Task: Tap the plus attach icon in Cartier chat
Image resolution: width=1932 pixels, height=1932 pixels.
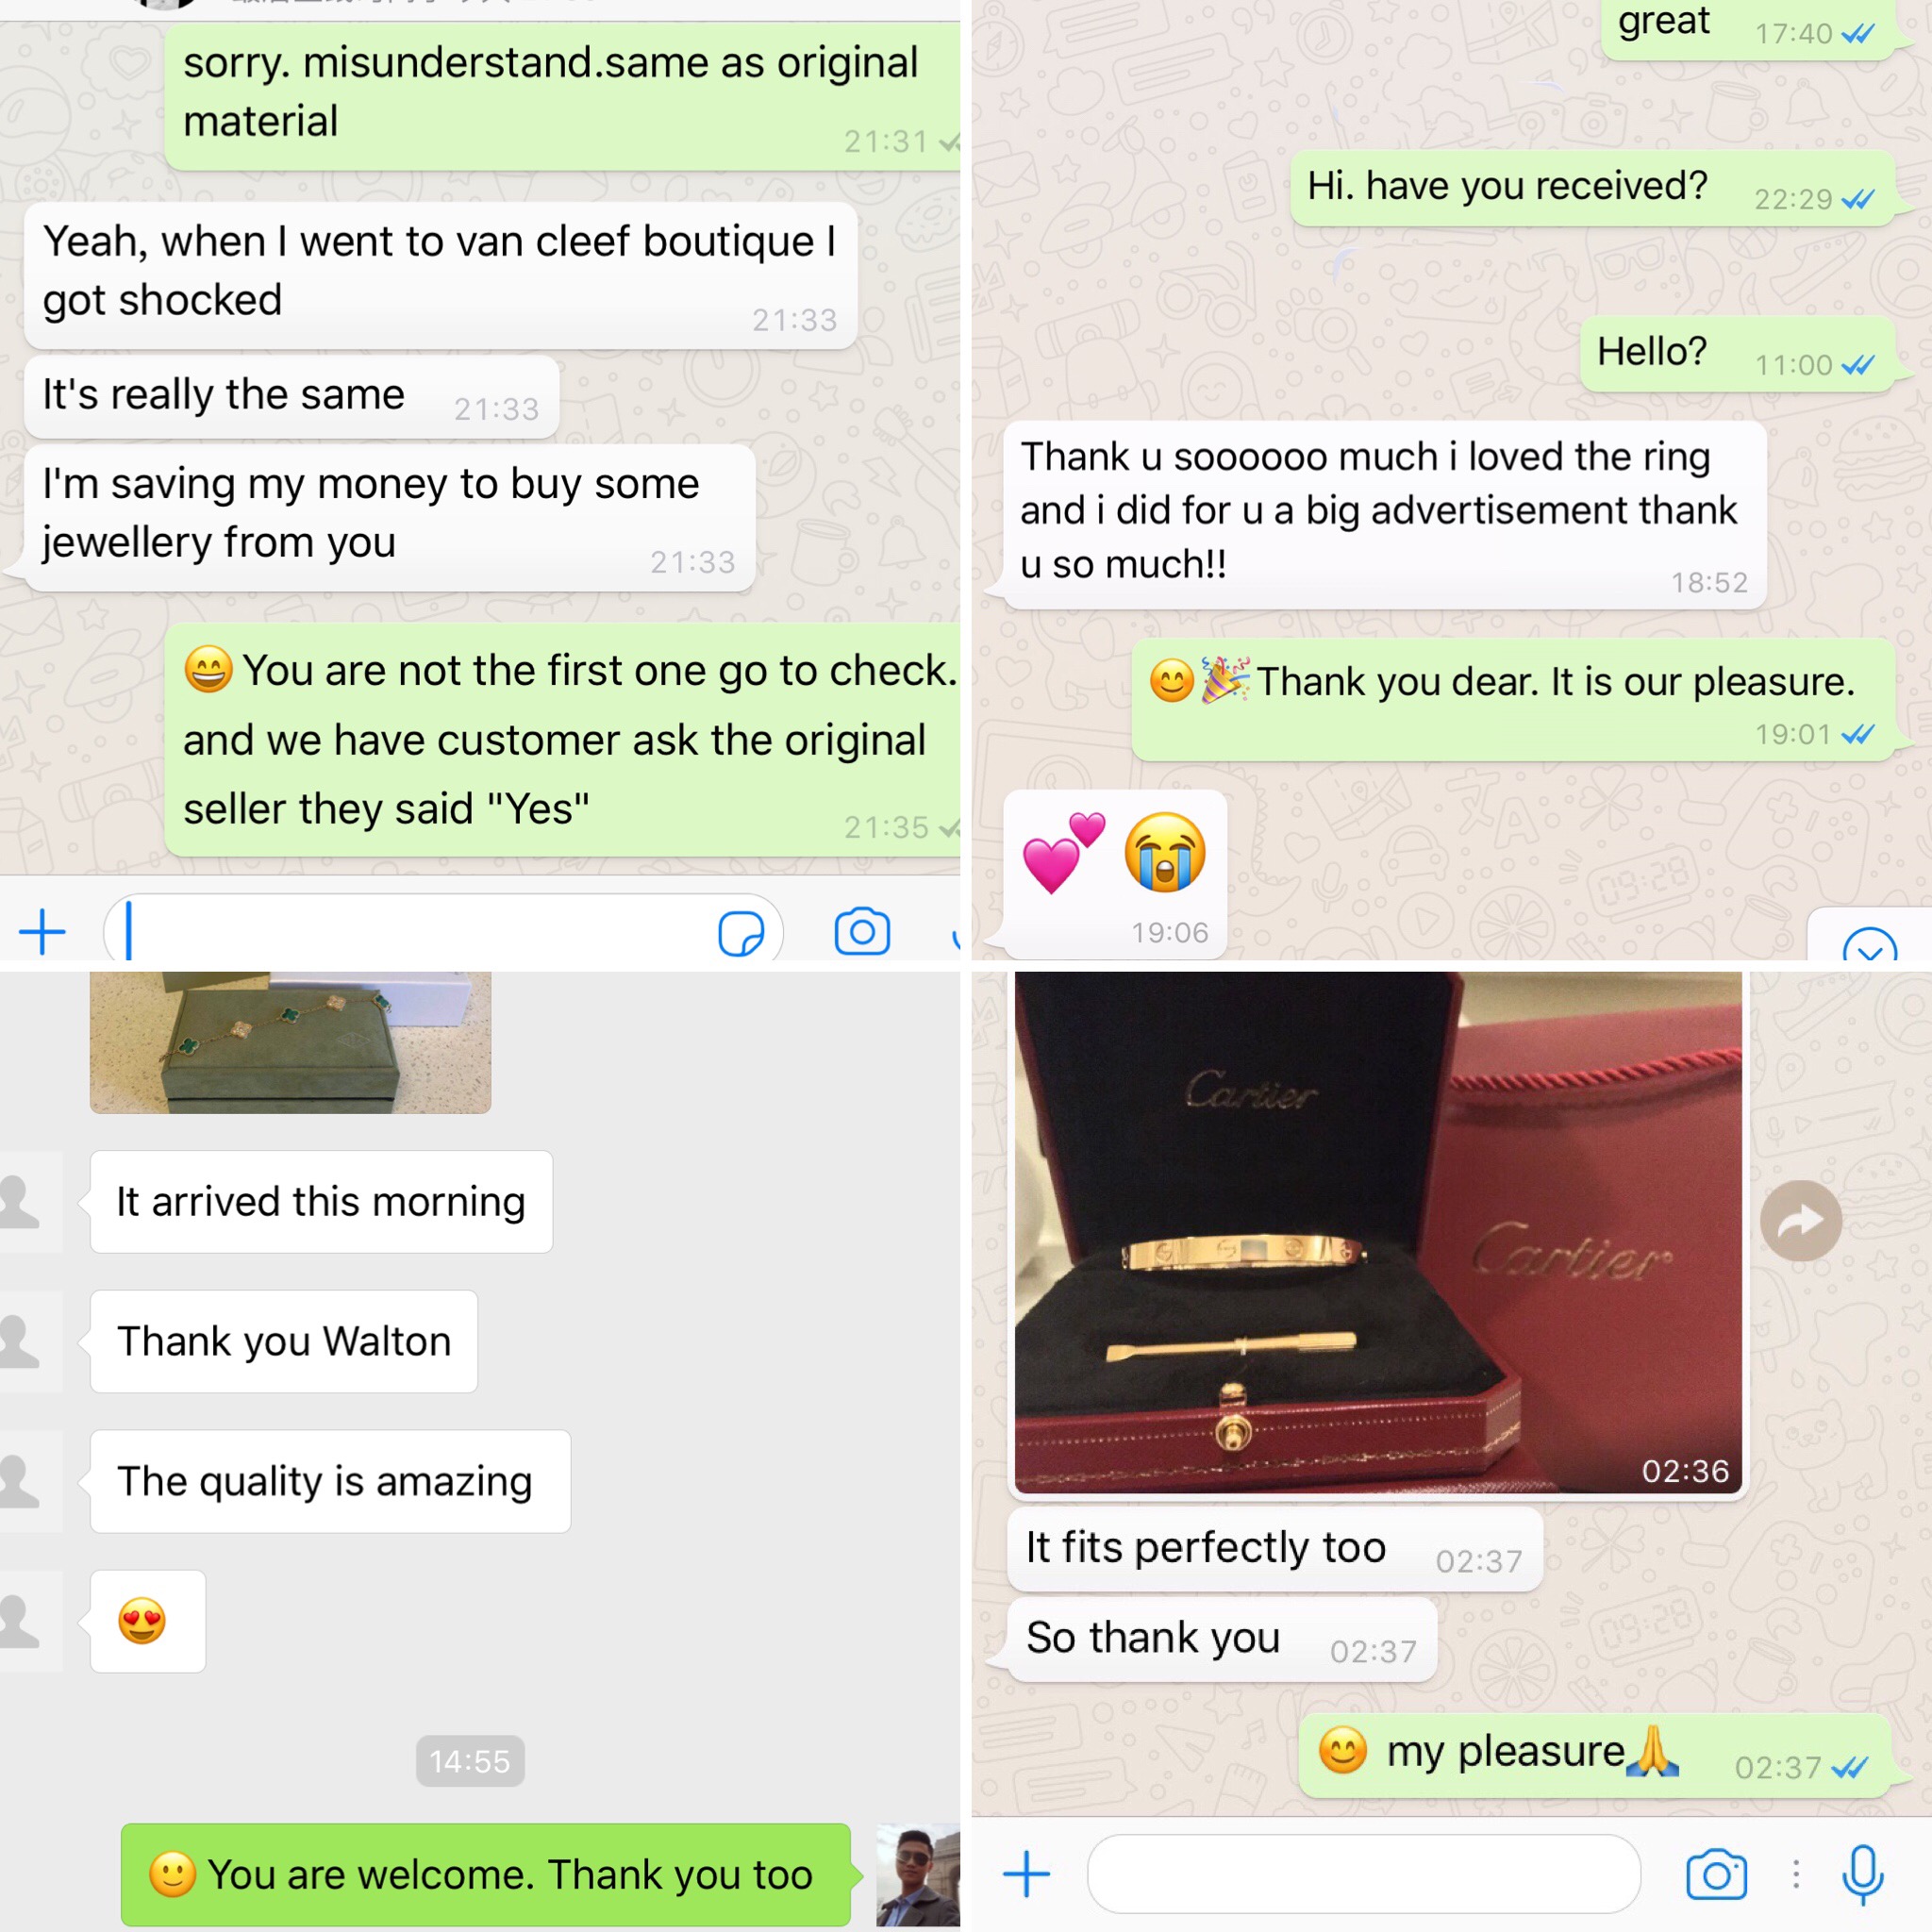Action: pos(1026,1874)
